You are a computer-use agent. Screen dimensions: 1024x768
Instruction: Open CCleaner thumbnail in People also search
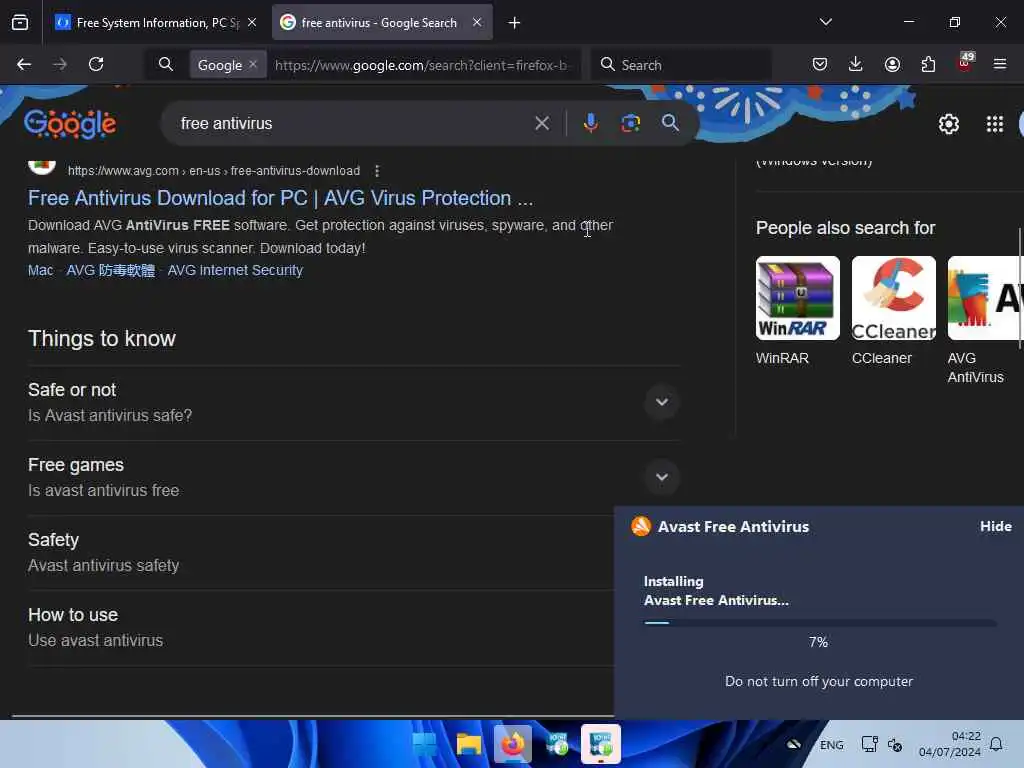tap(893, 298)
